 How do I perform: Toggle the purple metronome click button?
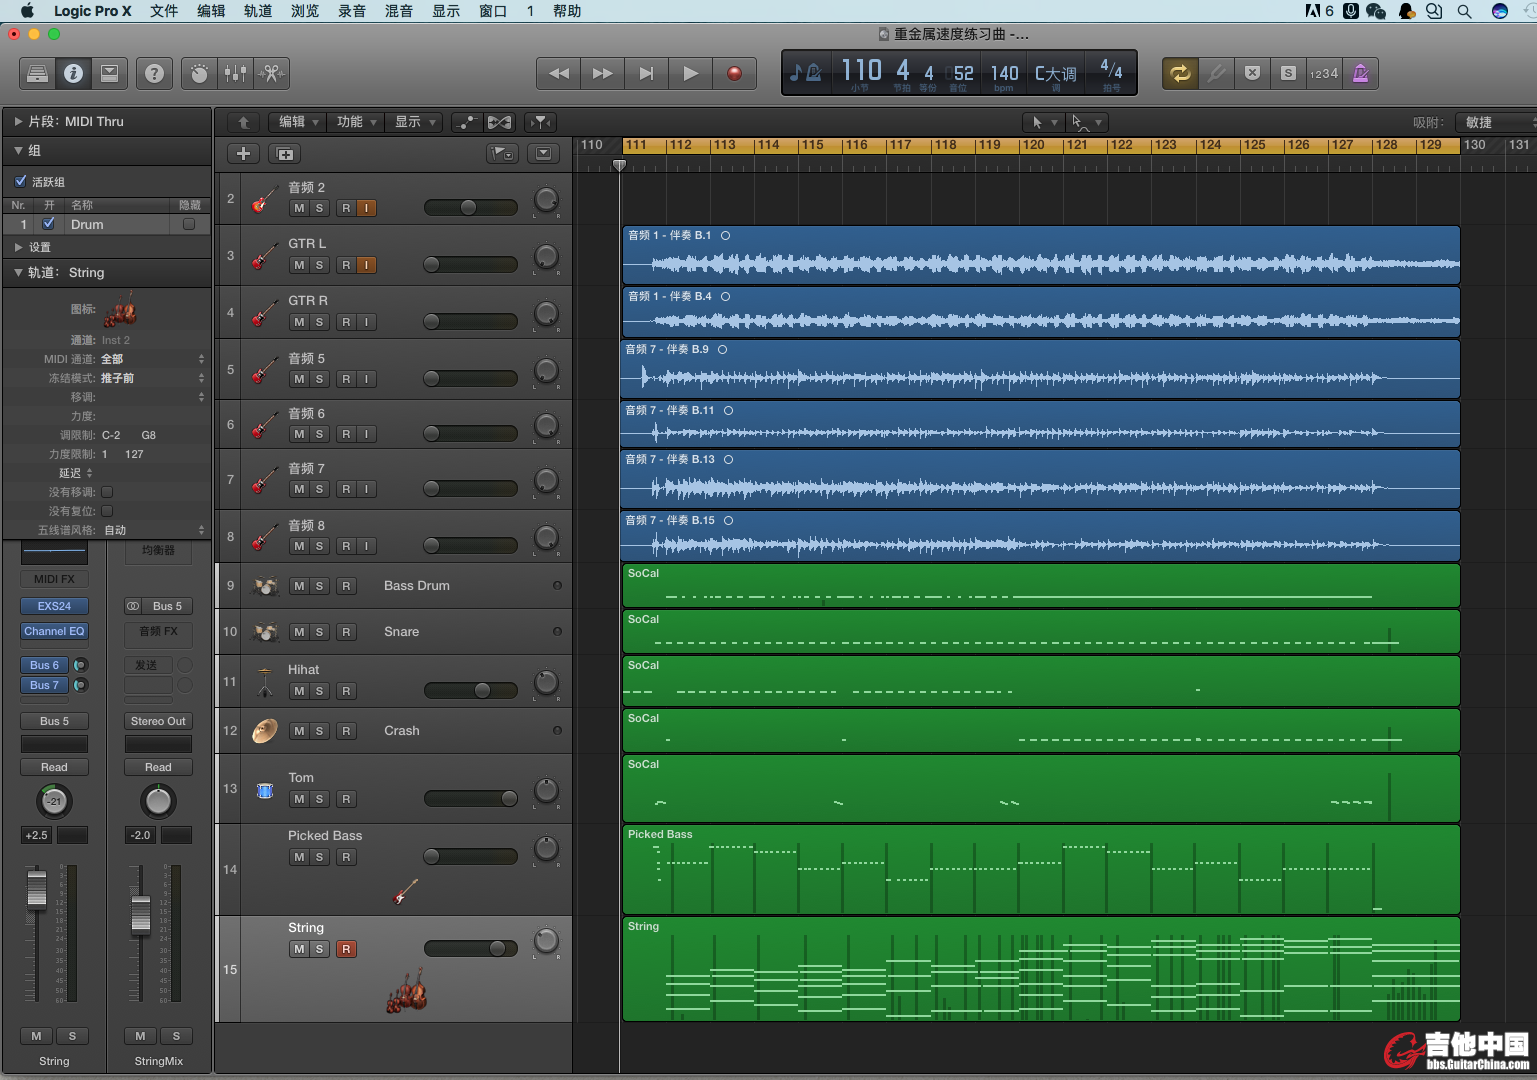pos(1360,73)
